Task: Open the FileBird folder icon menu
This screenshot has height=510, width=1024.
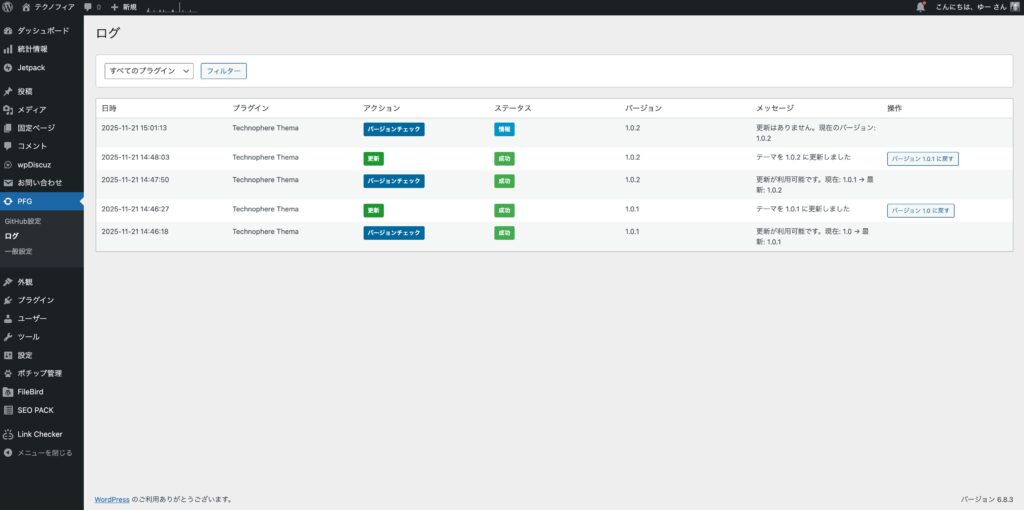Action: point(8,392)
